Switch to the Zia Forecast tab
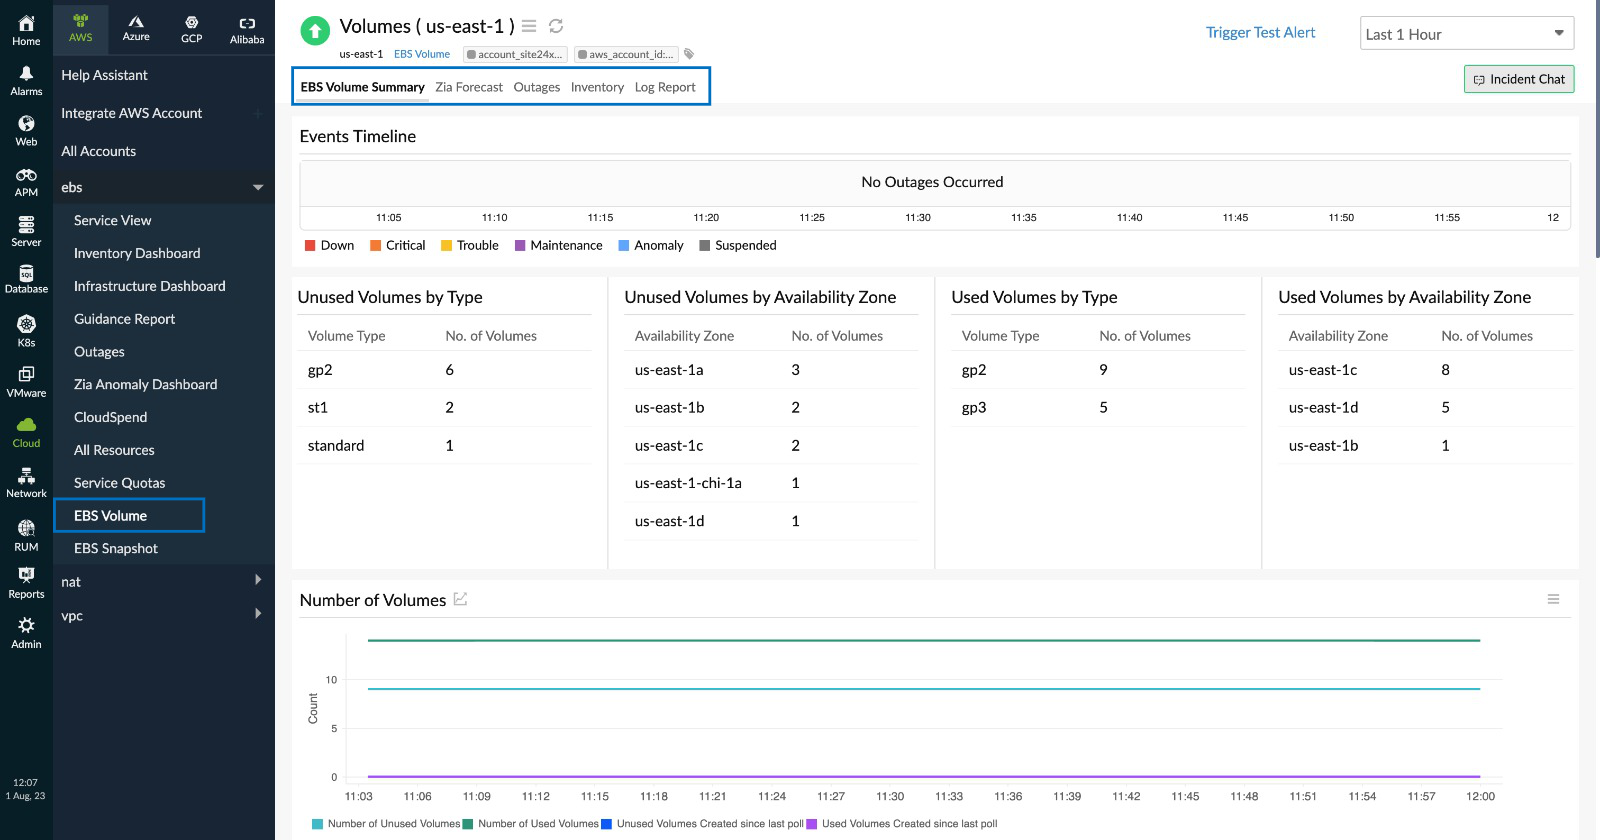 469,87
